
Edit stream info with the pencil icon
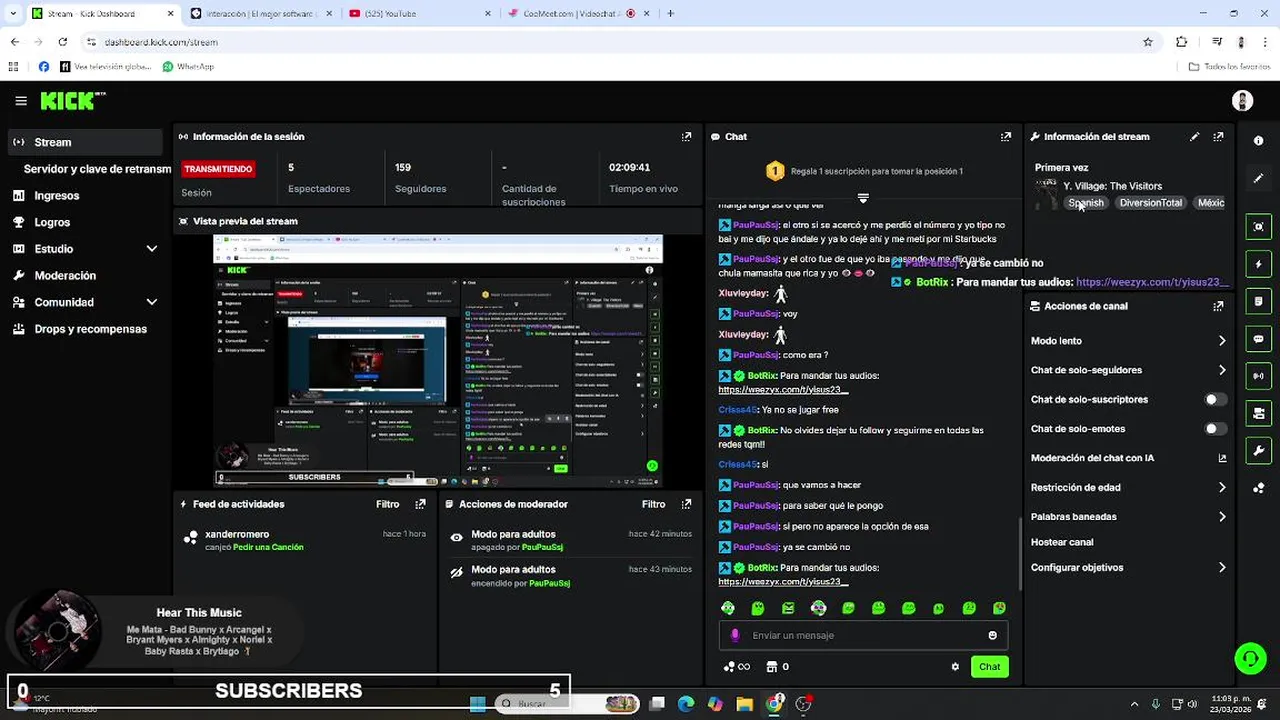pos(1195,137)
